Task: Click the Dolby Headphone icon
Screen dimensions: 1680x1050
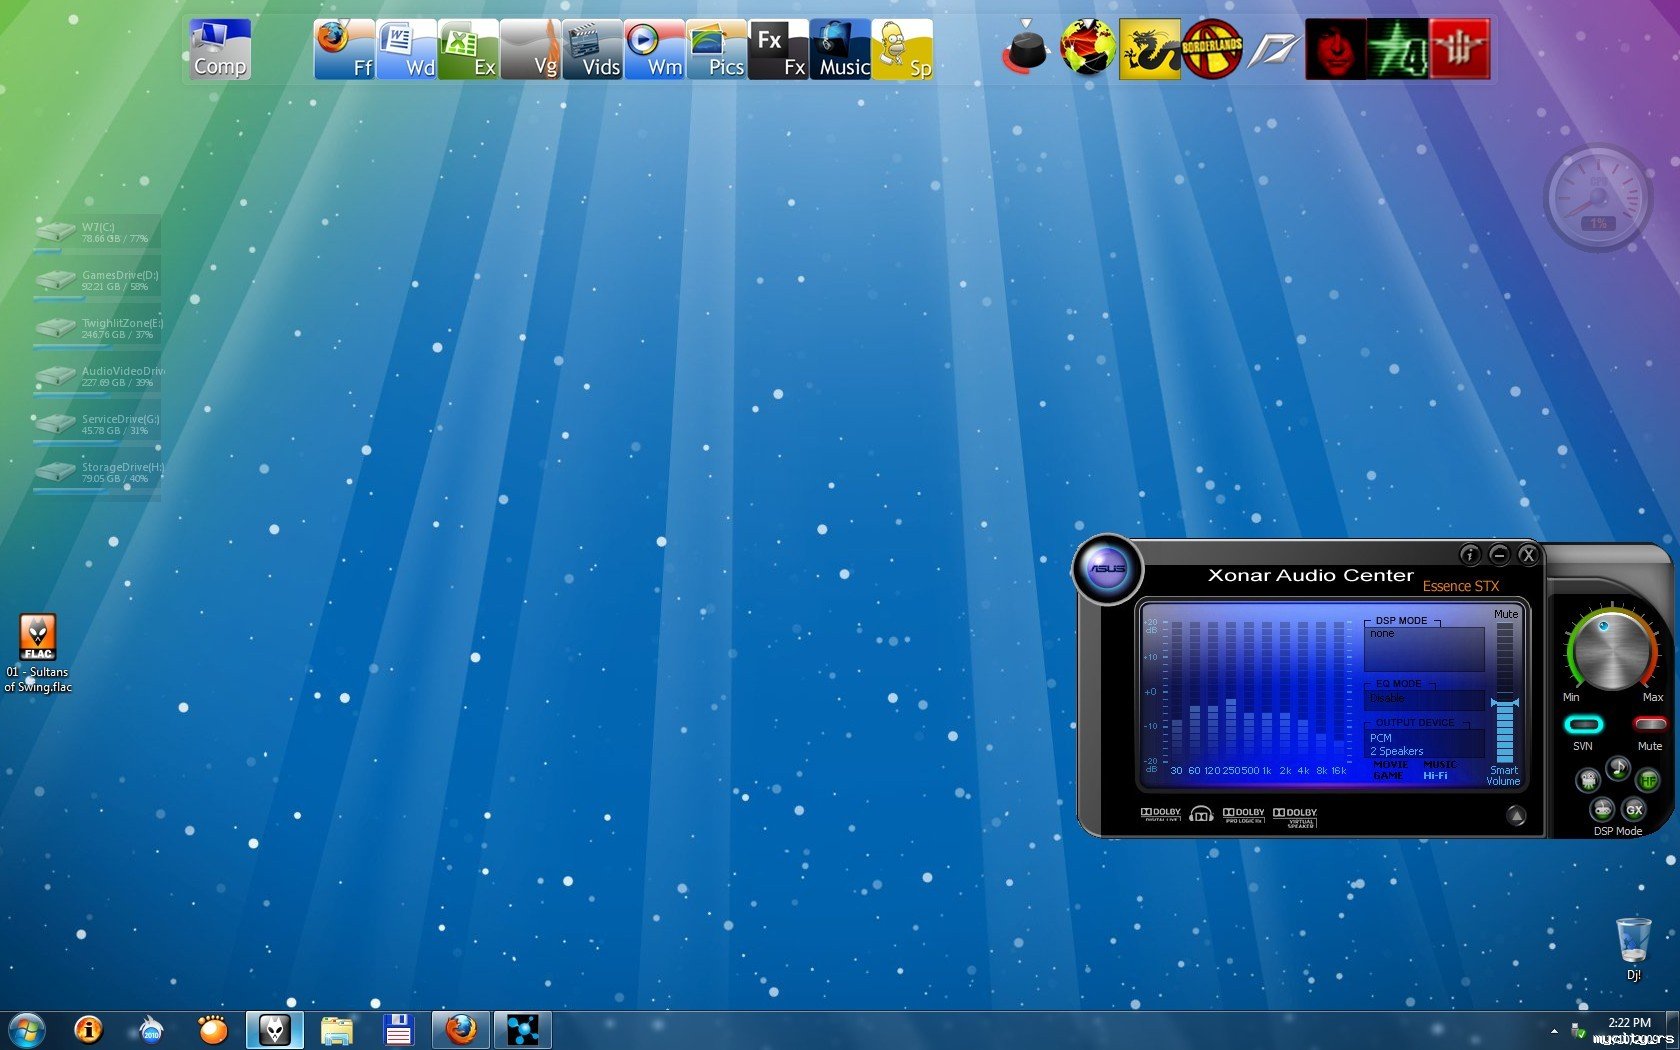Action: [x=1201, y=815]
